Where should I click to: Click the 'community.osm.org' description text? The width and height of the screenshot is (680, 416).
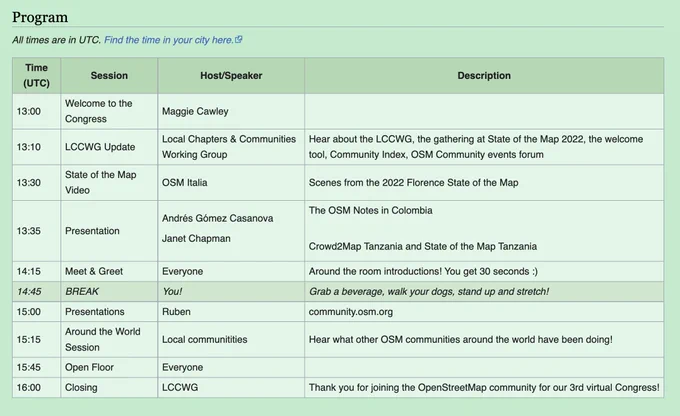click(x=351, y=312)
